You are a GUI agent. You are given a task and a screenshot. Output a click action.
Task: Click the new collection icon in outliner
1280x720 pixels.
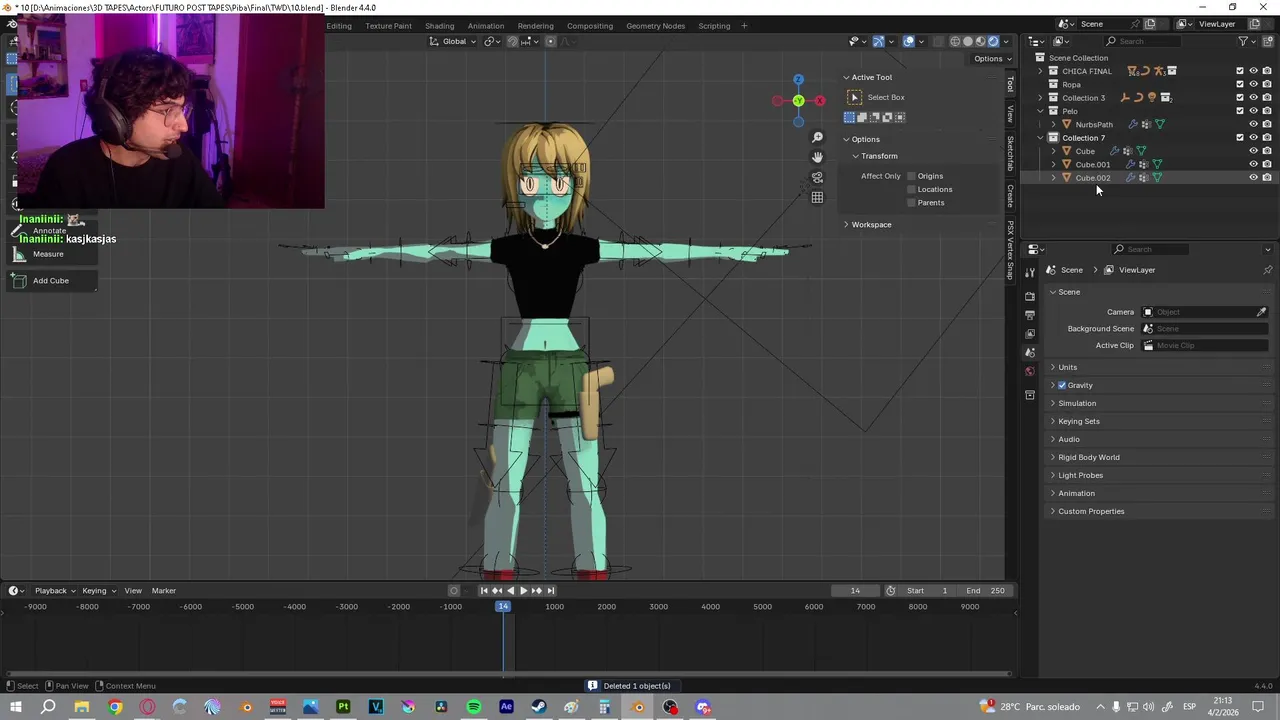pyautogui.click(x=1267, y=41)
